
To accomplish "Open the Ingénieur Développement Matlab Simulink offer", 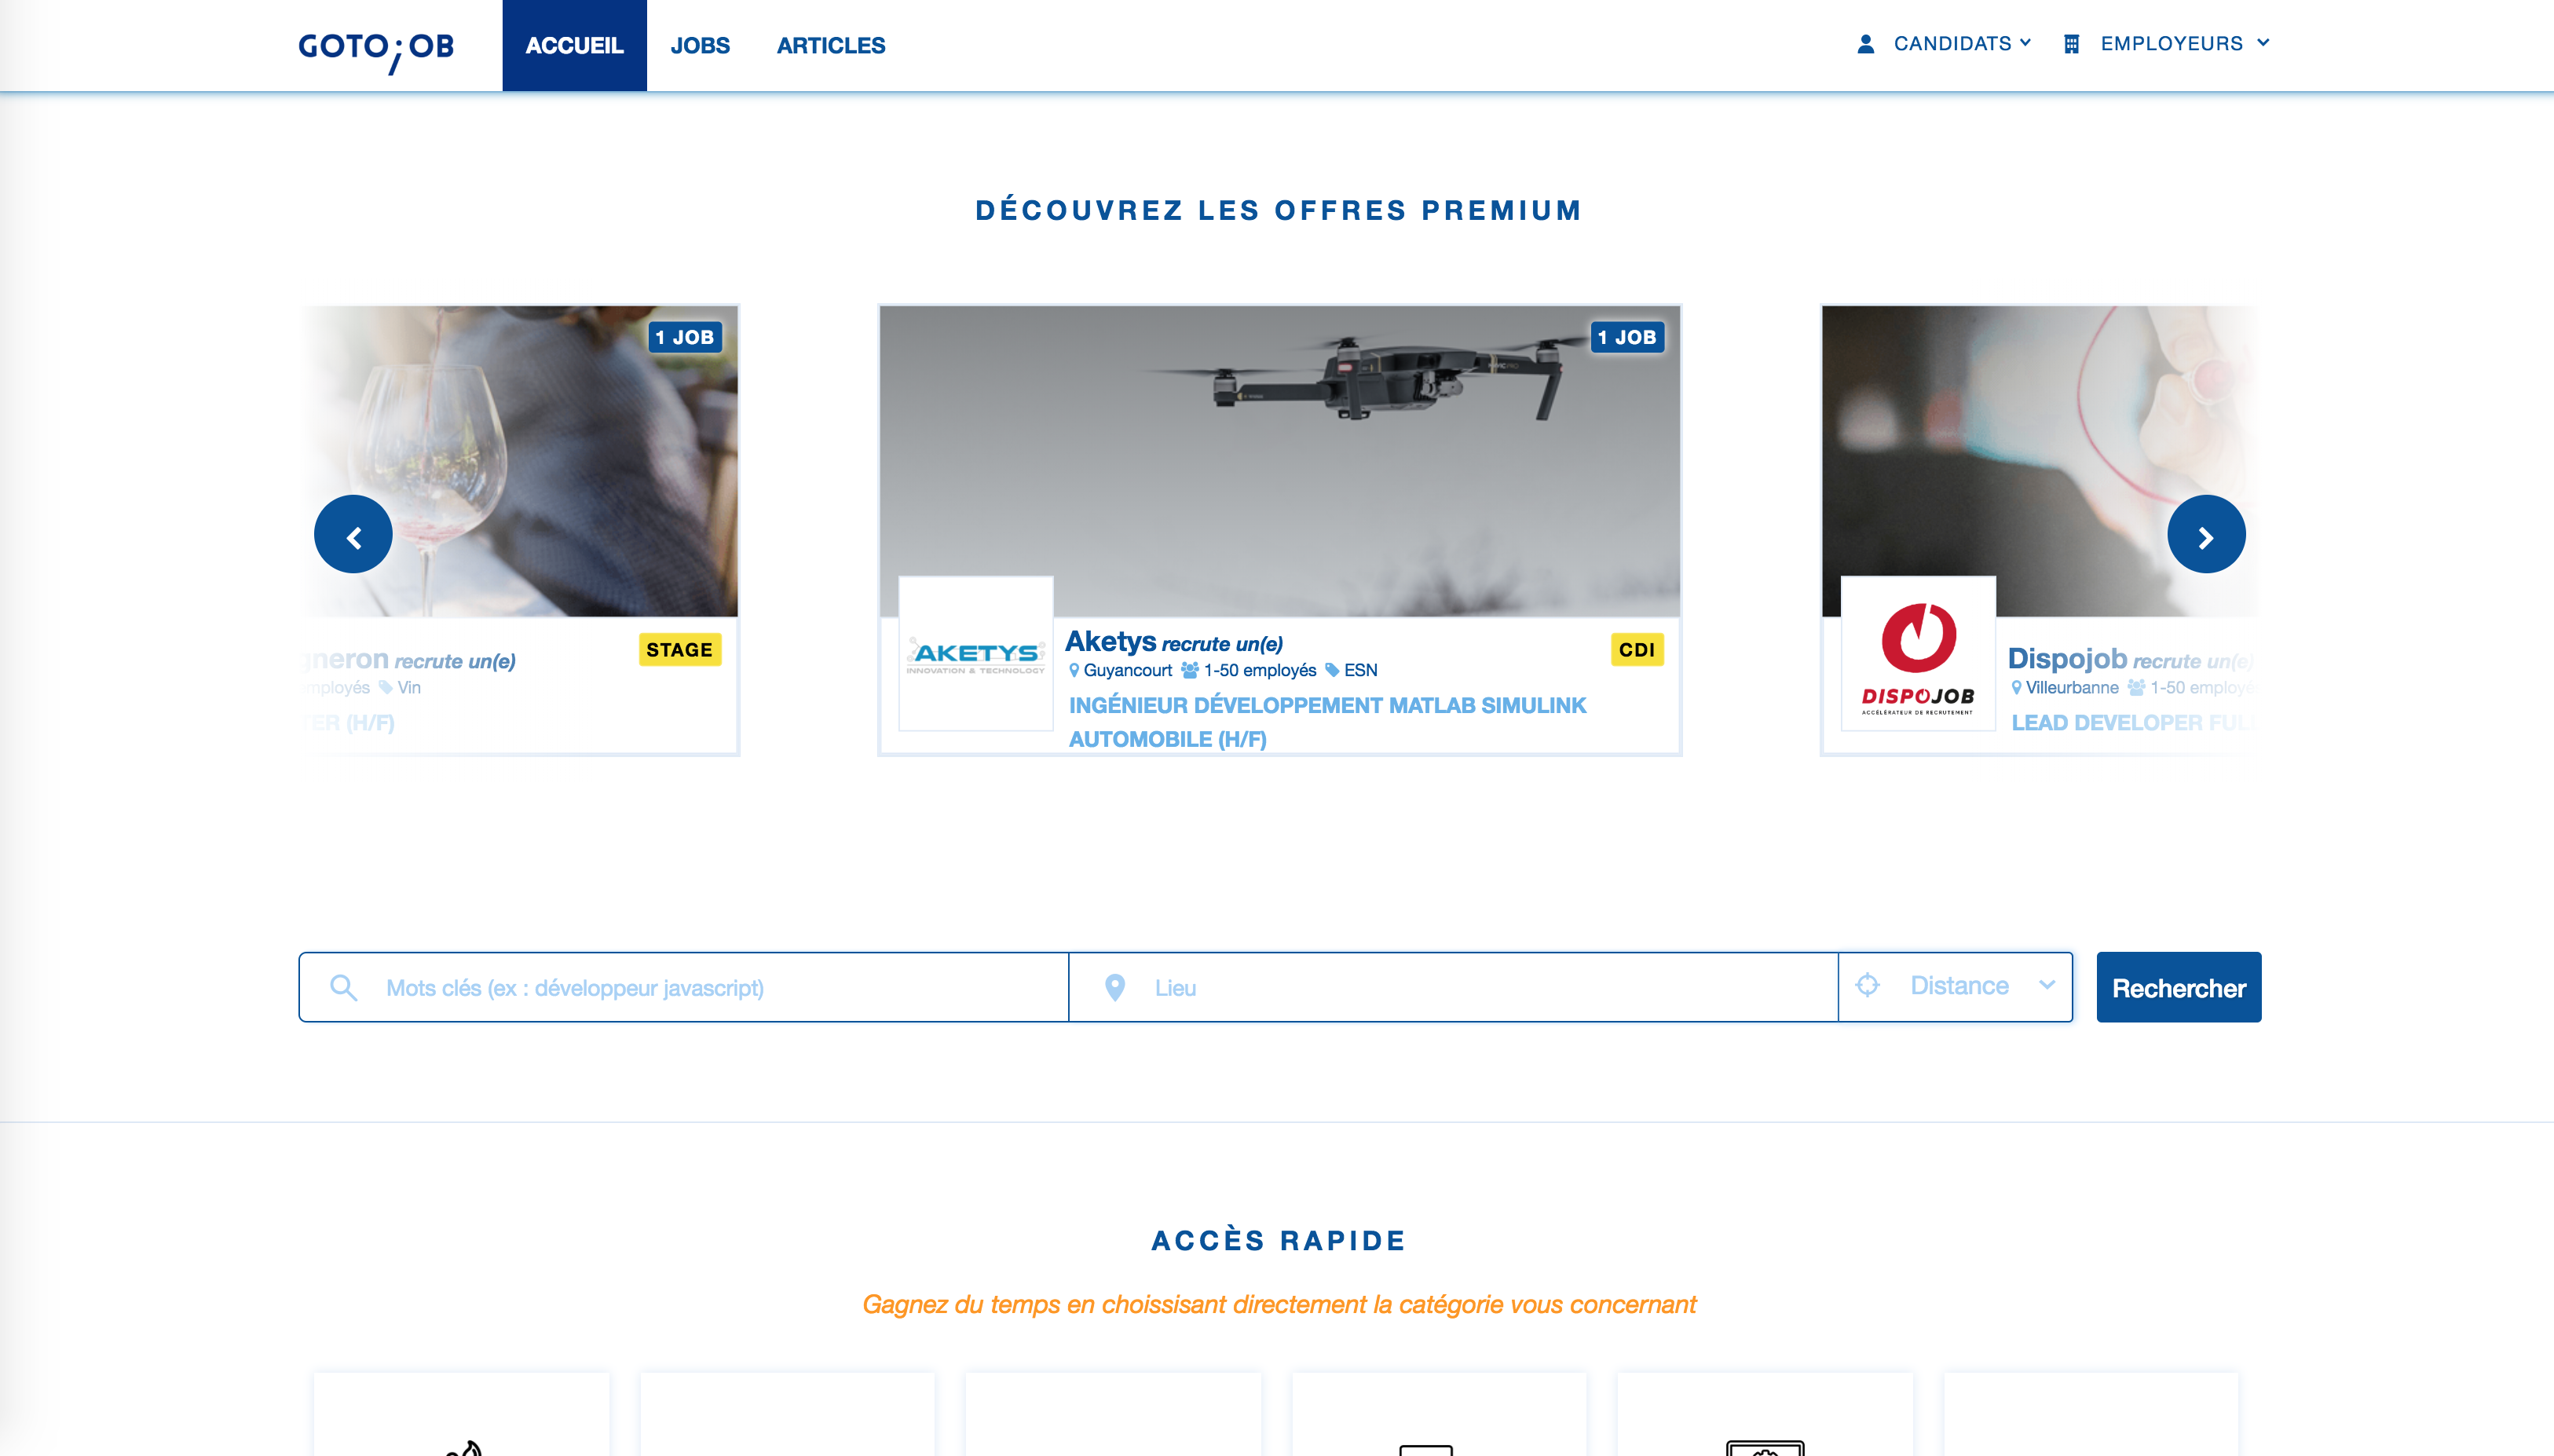I will tap(1327, 722).
